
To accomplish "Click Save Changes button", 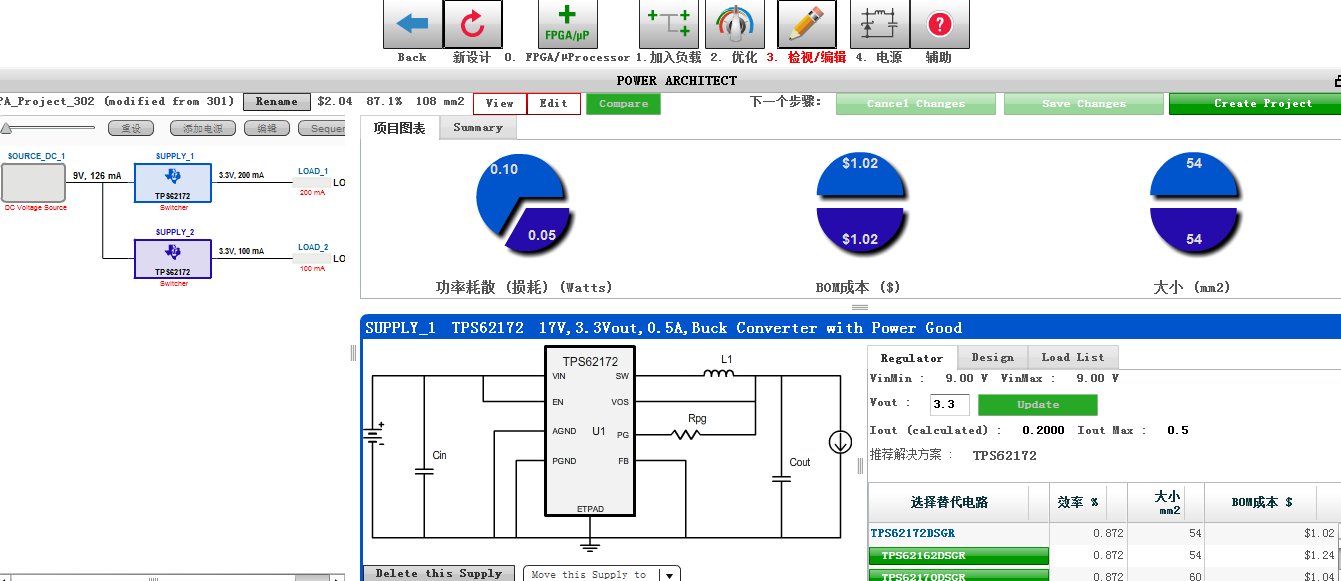I will tap(1083, 104).
